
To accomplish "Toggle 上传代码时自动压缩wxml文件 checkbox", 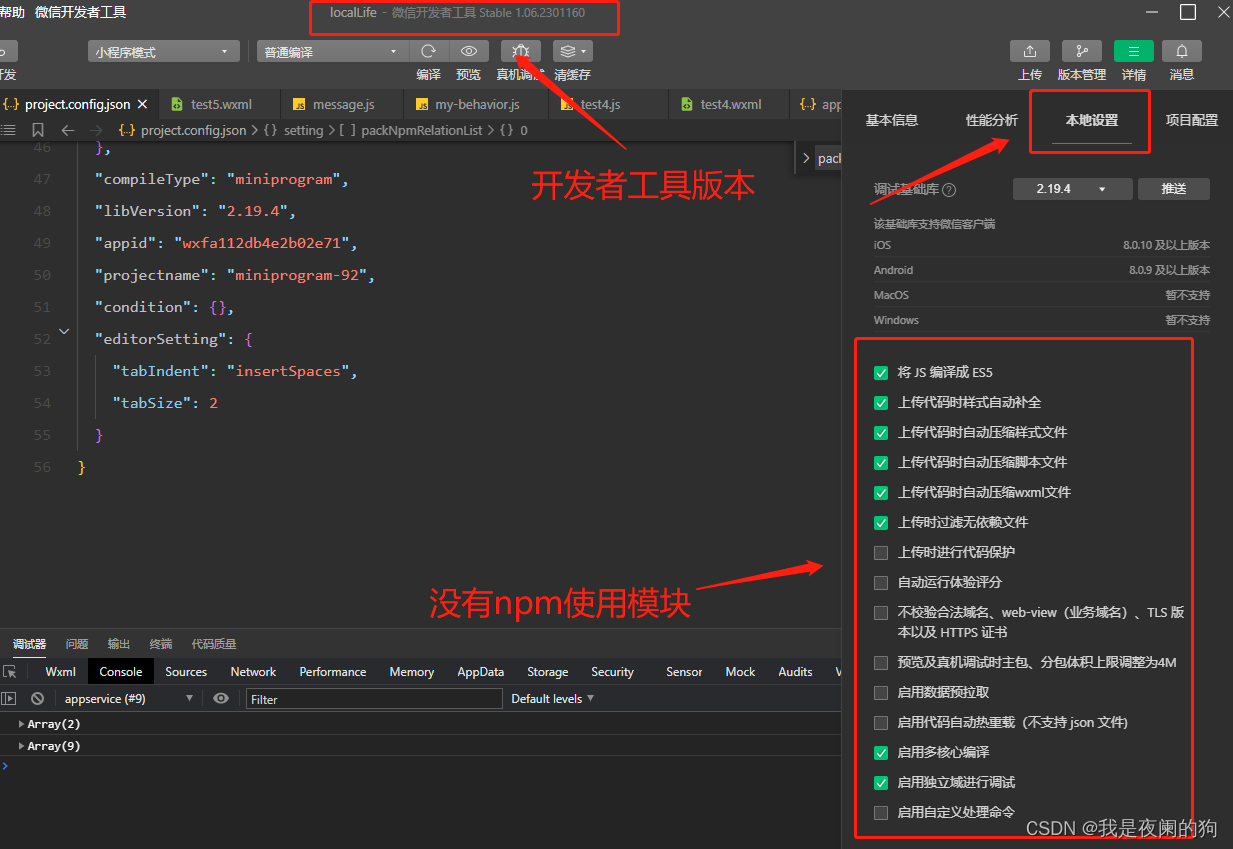I will [881, 493].
